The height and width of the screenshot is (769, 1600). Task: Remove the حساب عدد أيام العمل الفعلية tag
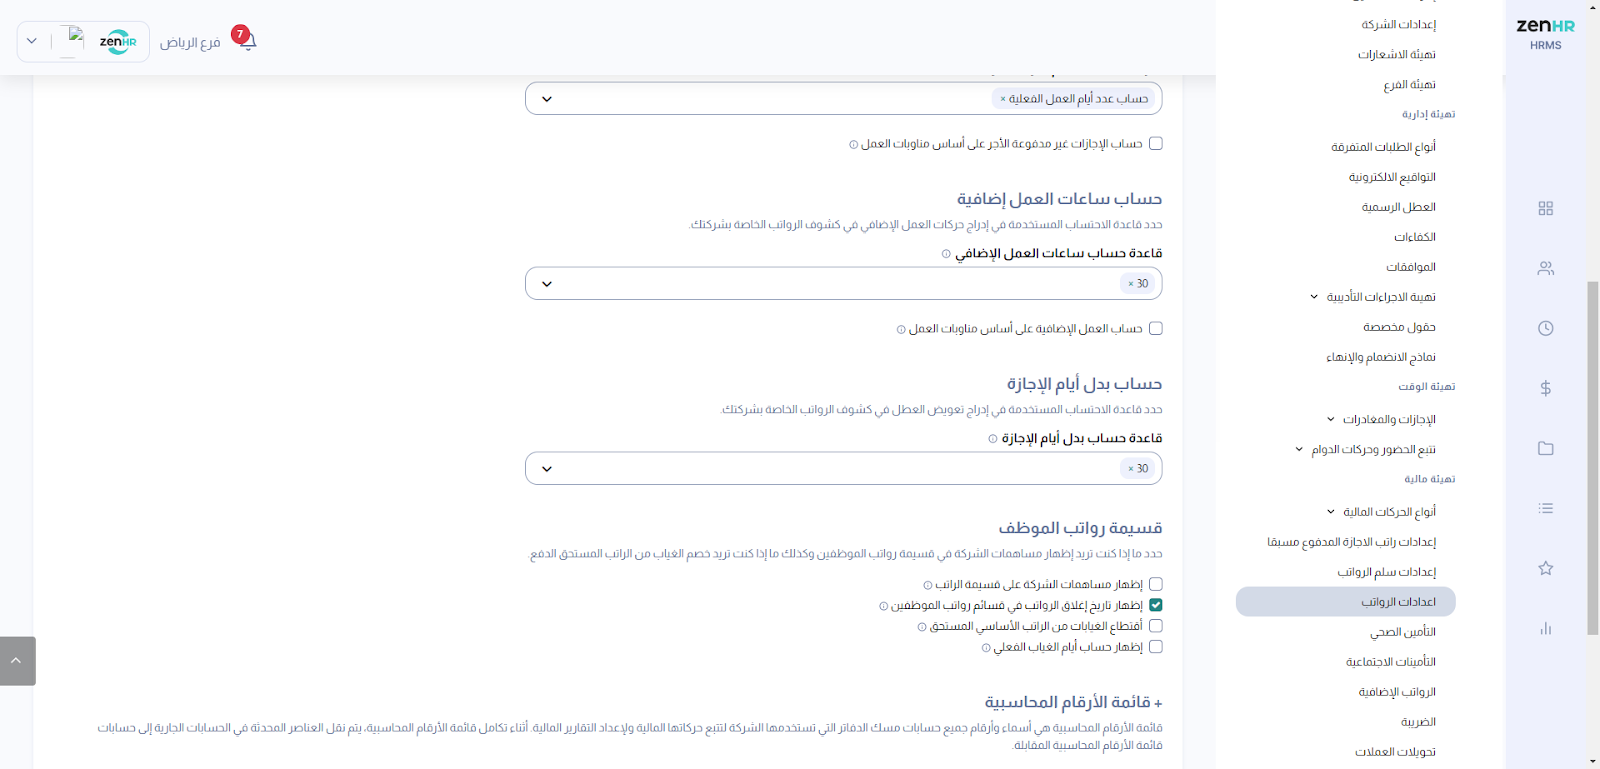coord(1003,99)
